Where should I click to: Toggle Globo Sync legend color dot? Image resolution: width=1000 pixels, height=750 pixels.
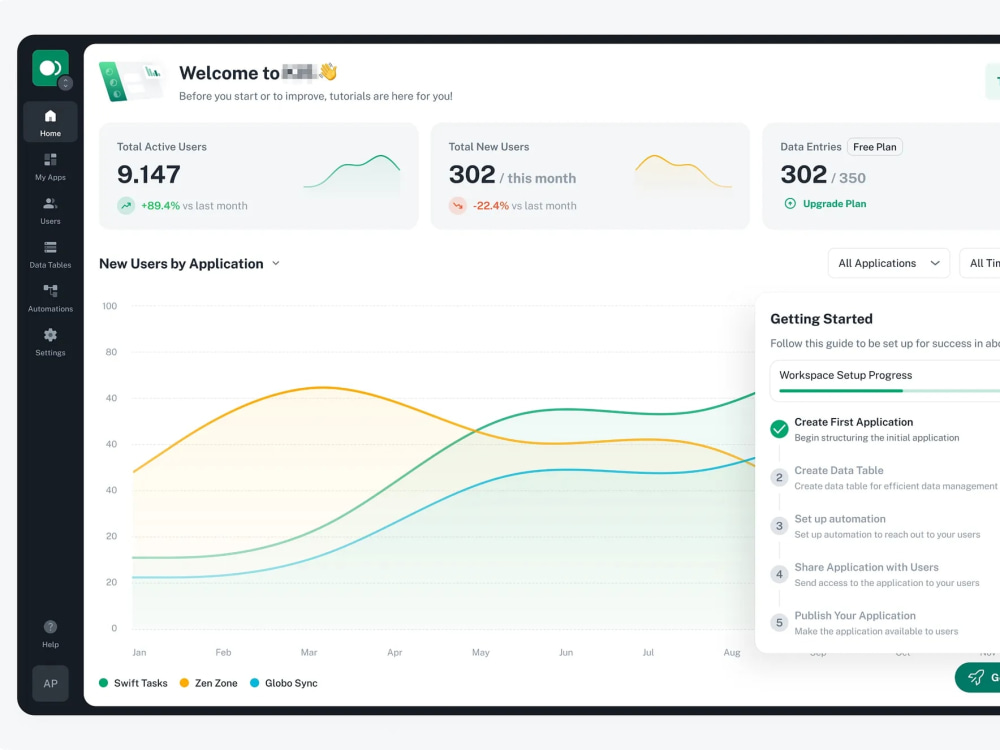tap(254, 683)
